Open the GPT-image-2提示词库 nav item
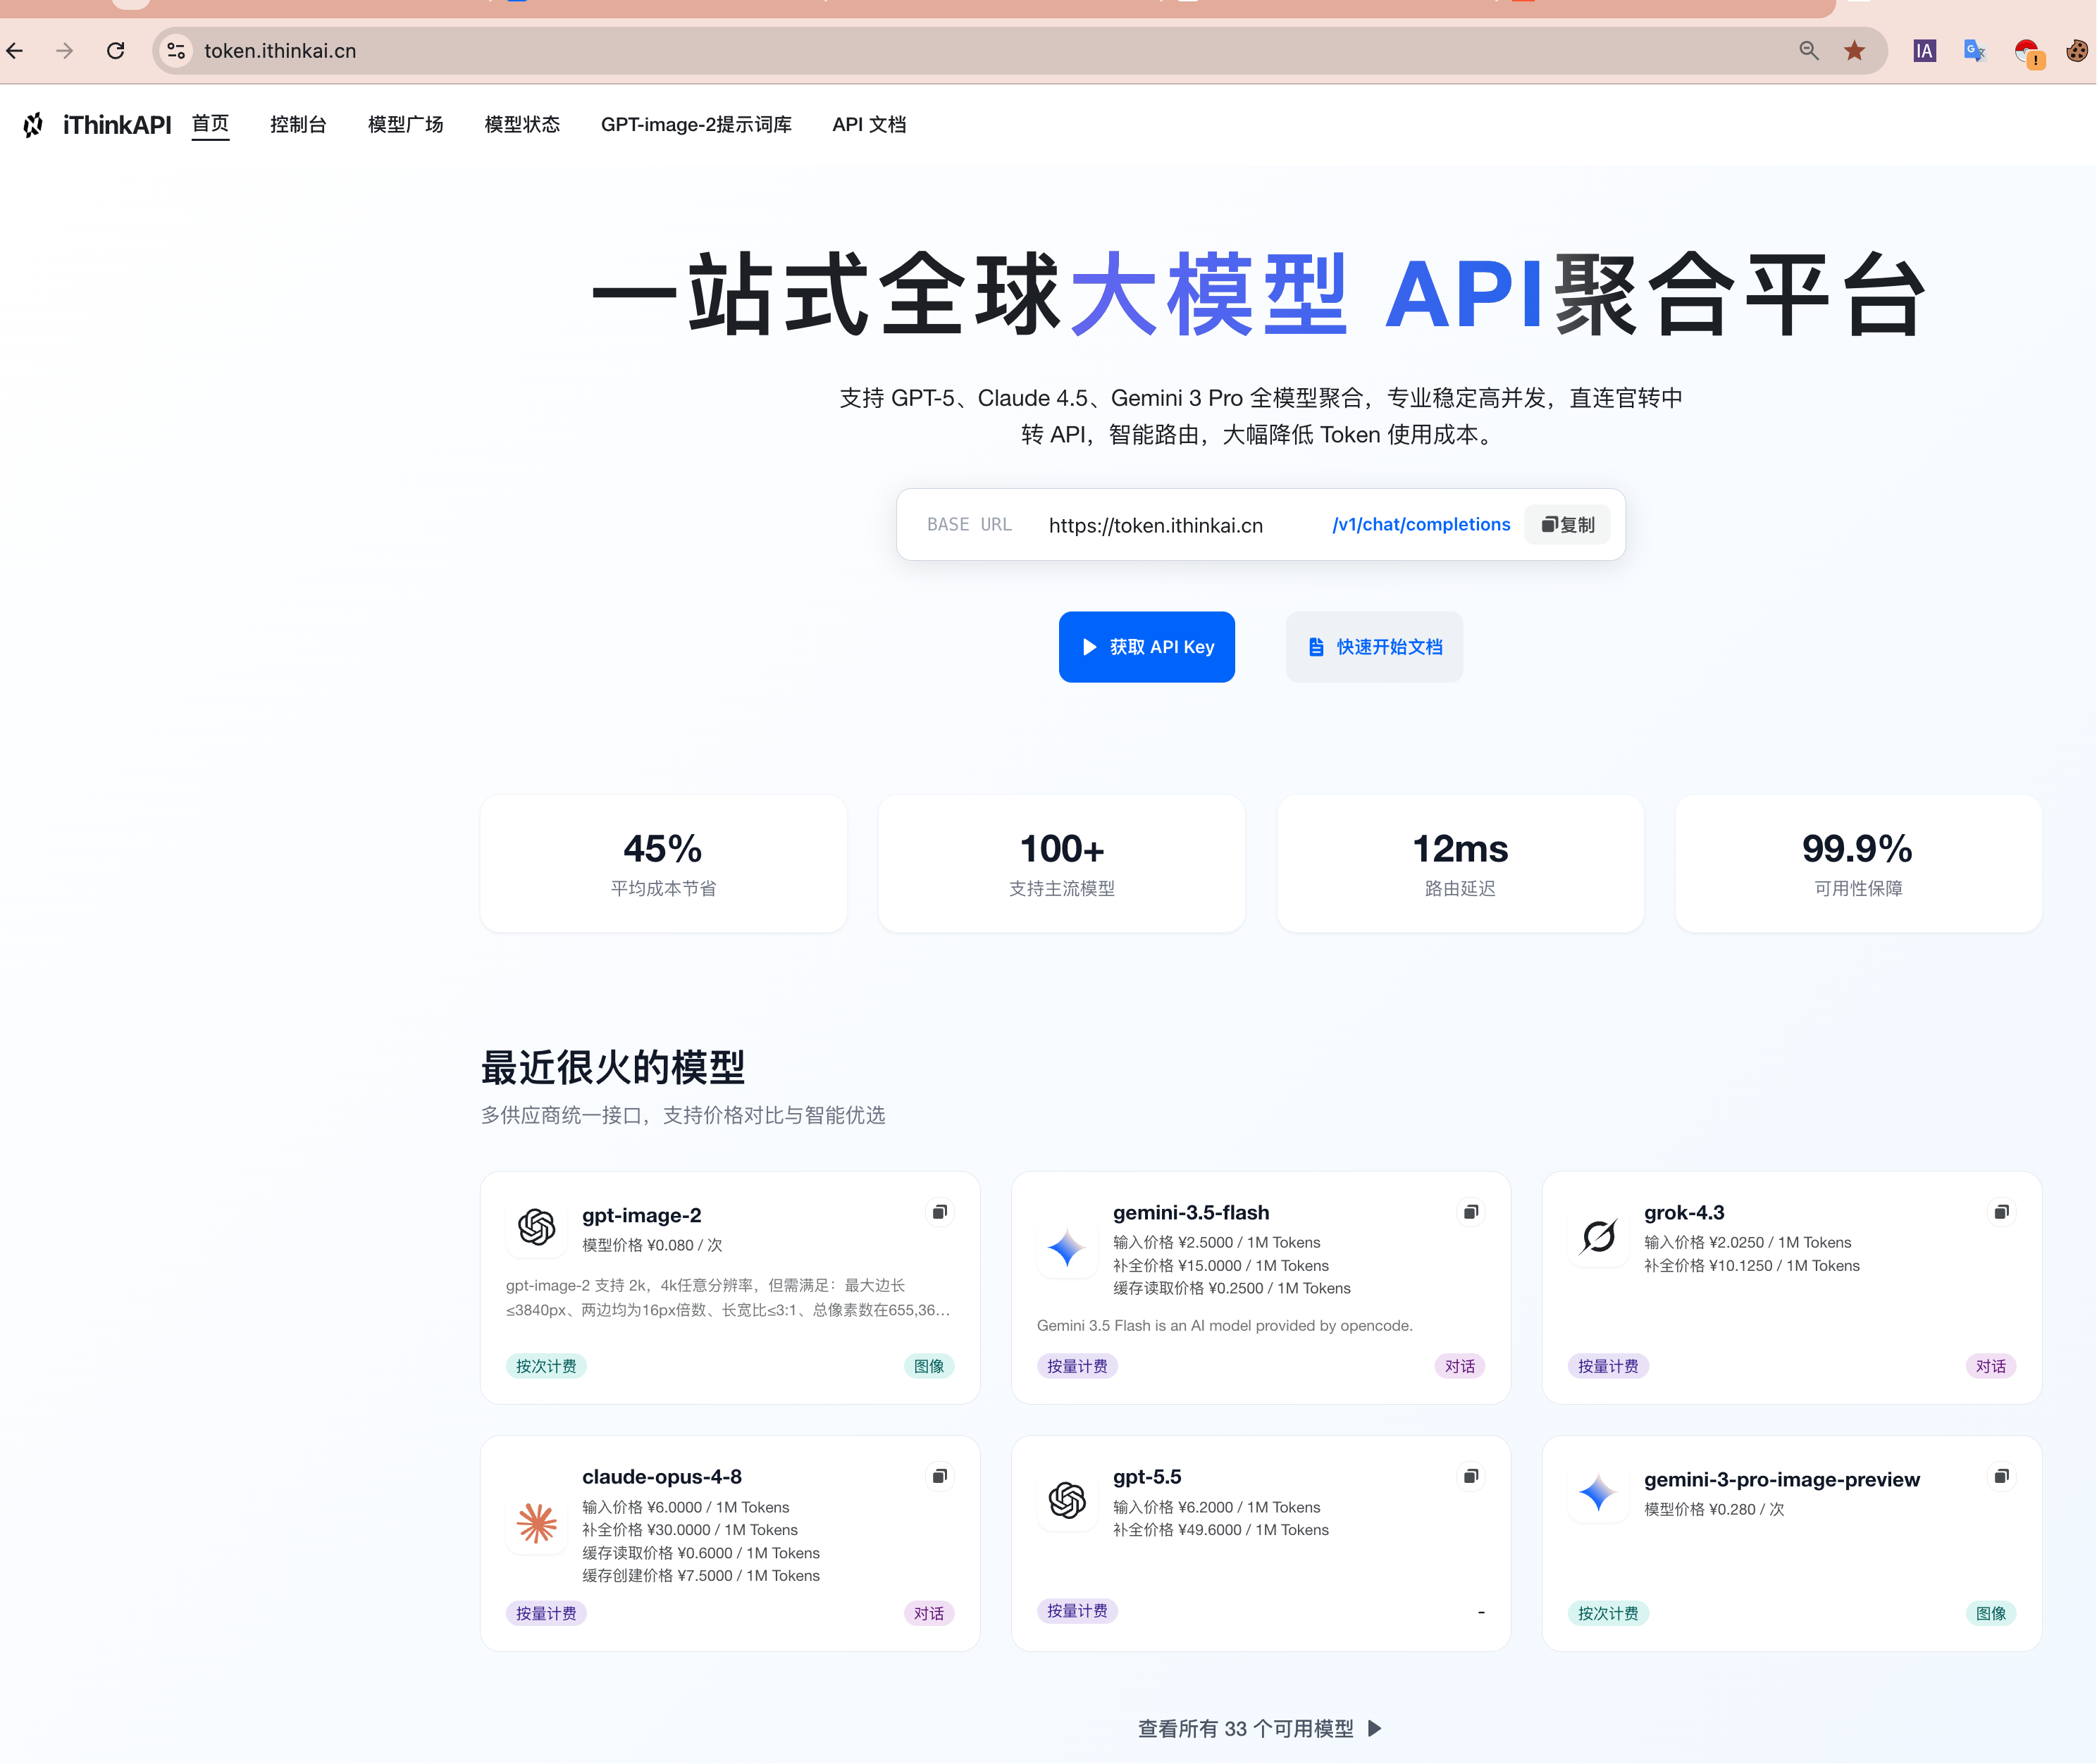This screenshot has width=2097, height=1764. coord(696,125)
